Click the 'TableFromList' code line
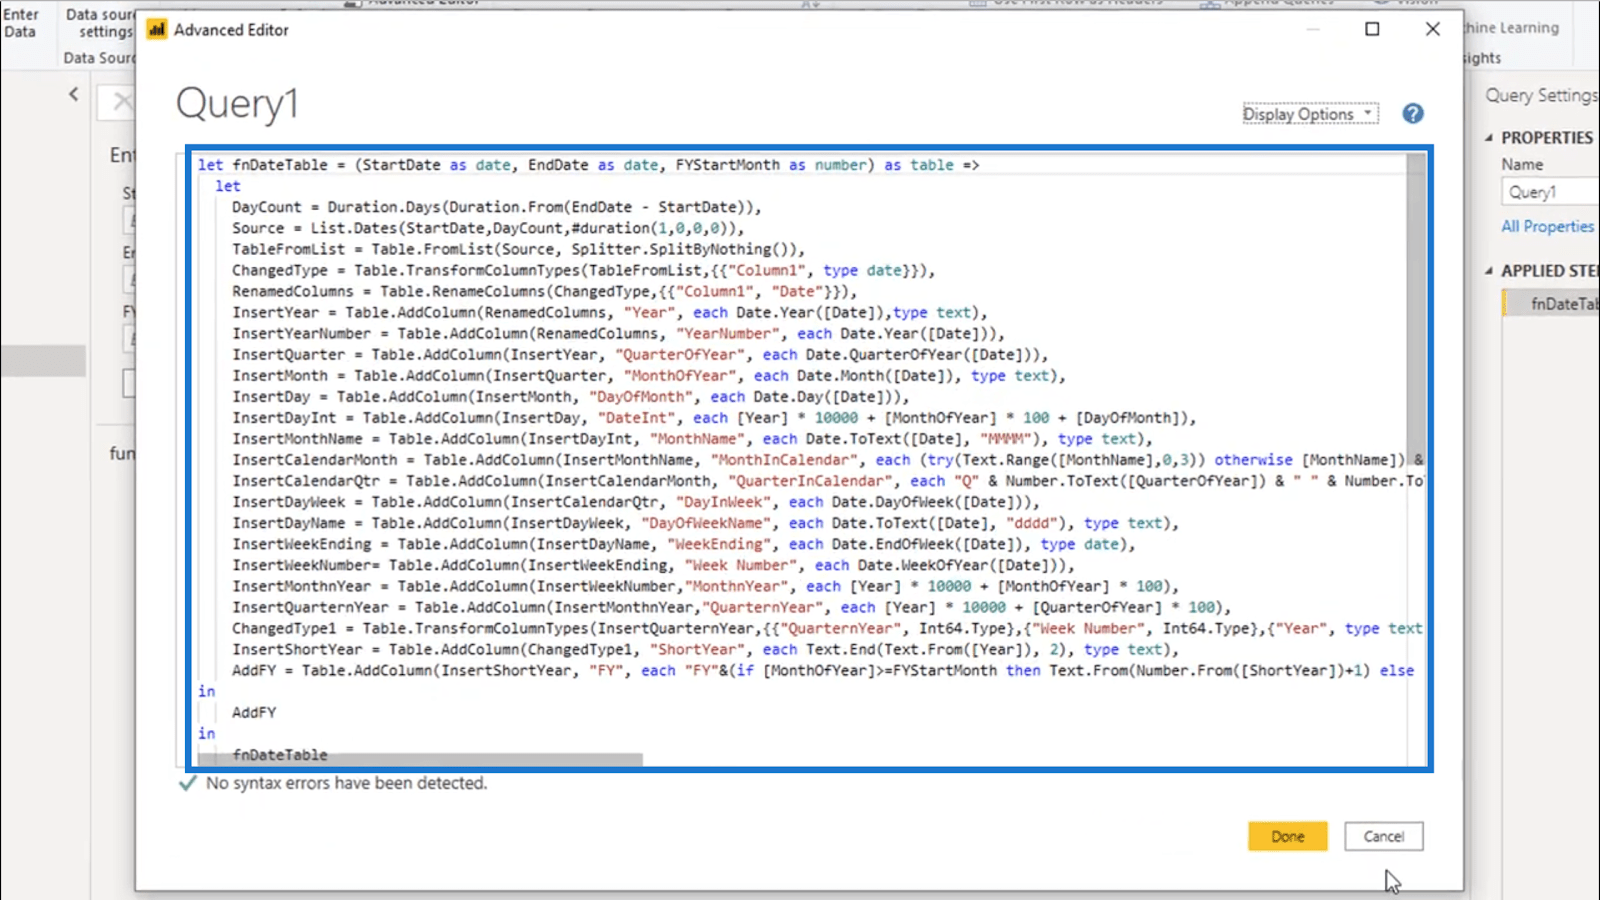1600x900 pixels. [x=518, y=249]
